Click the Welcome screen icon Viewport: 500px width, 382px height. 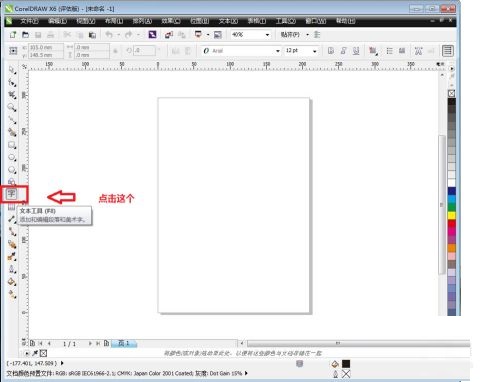[x=218, y=35]
